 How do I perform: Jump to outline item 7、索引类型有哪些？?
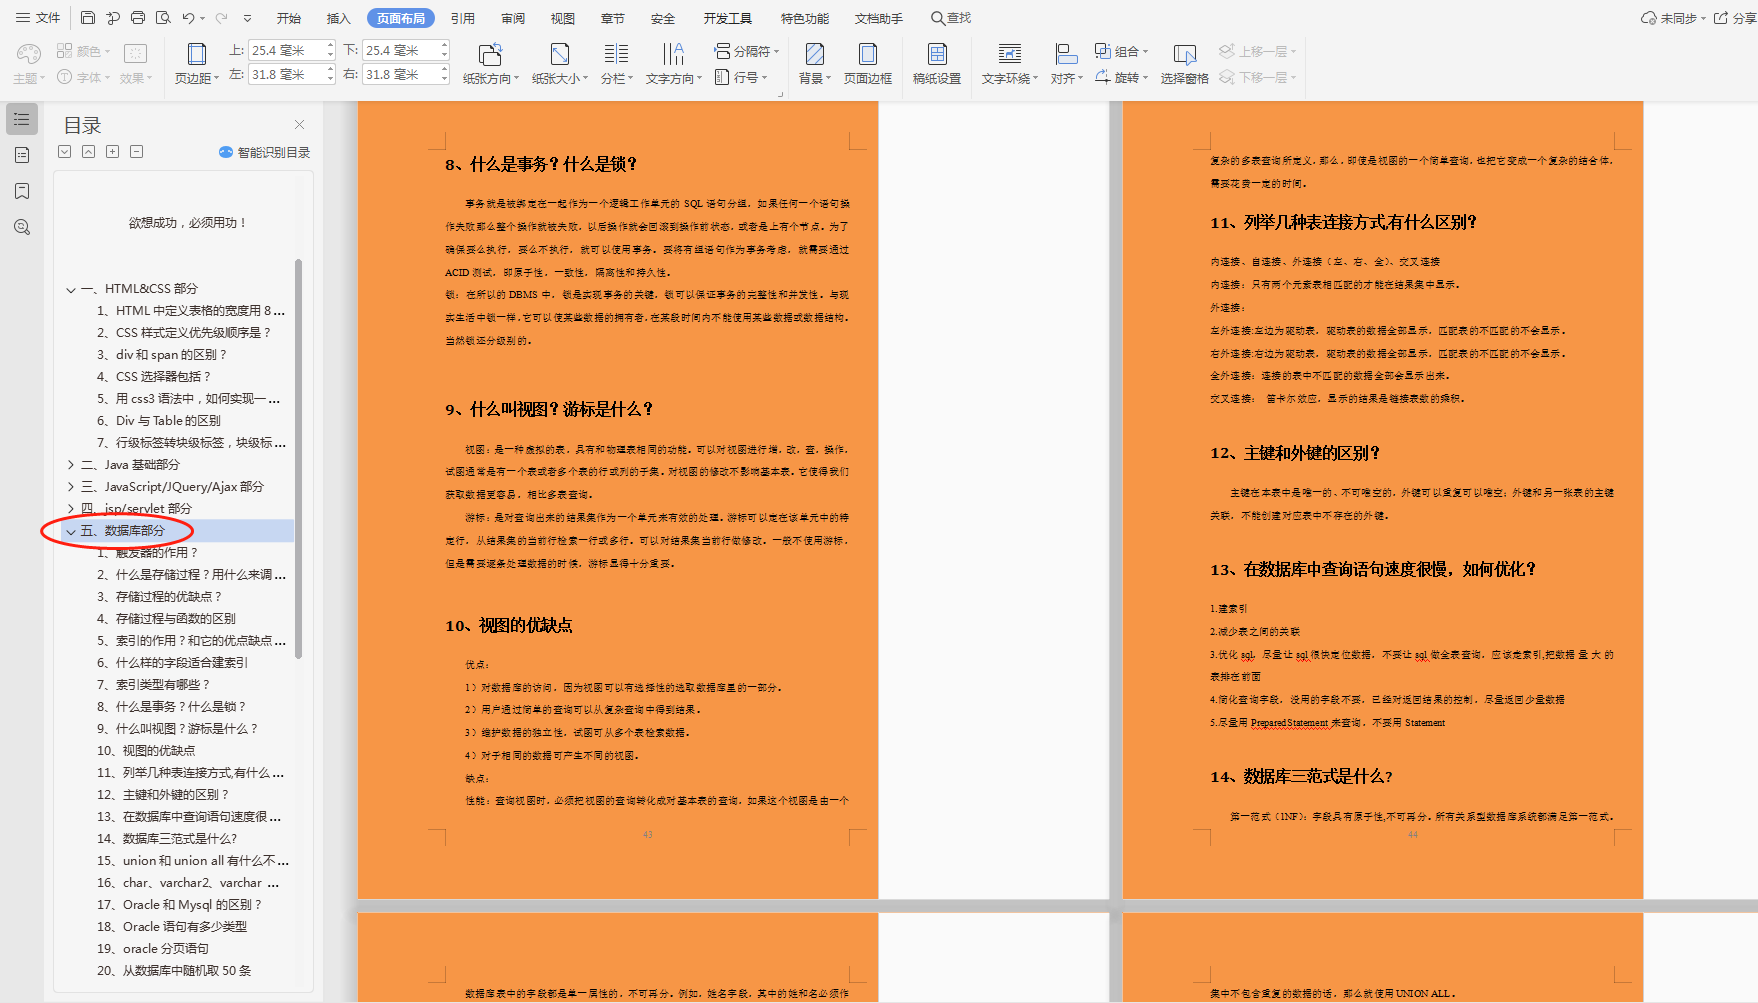point(154,684)
